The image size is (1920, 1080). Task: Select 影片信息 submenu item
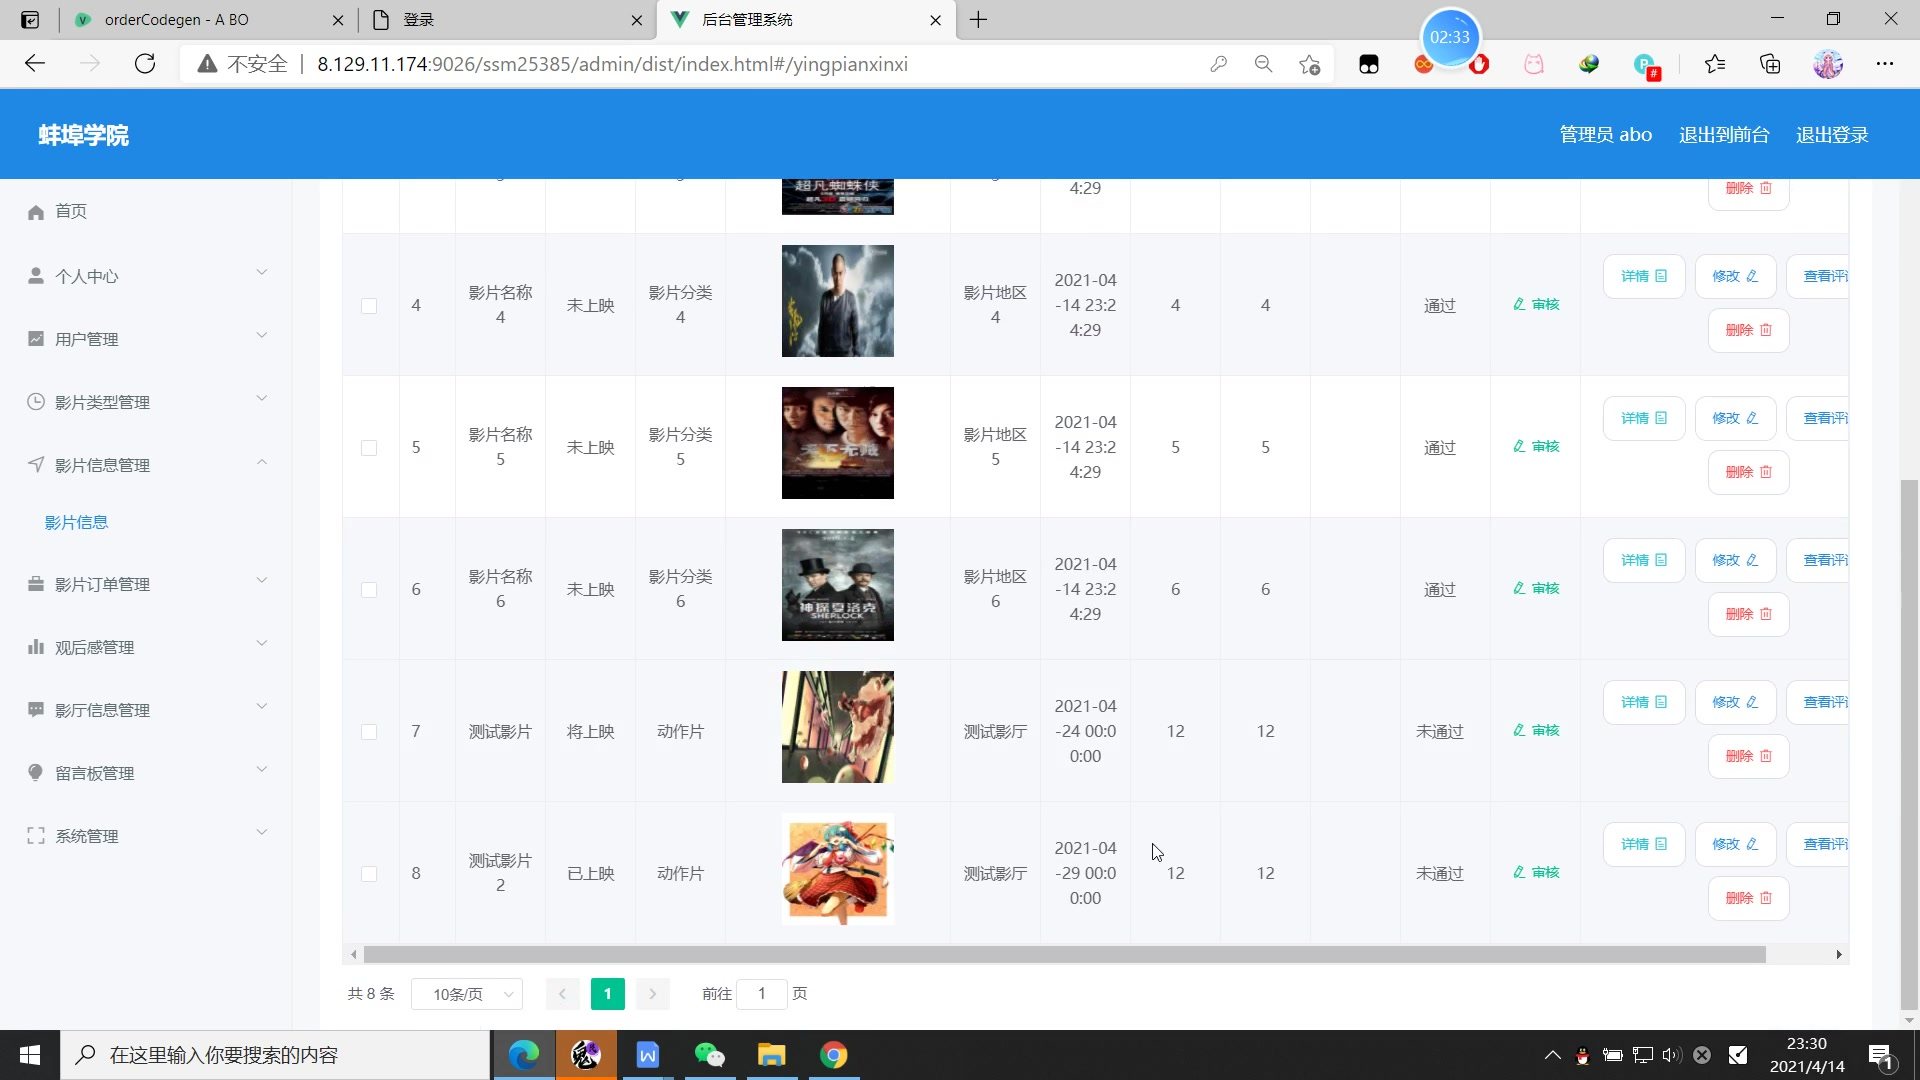click(76, 522)
